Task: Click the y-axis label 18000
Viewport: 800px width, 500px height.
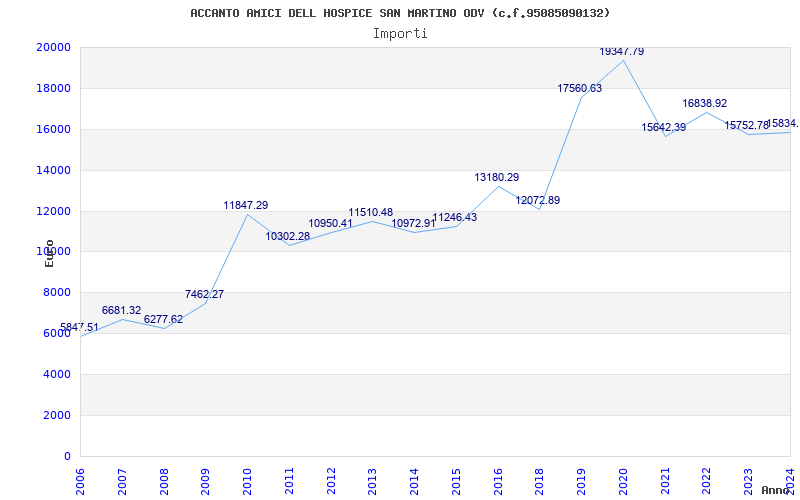Action: (53, 88)
